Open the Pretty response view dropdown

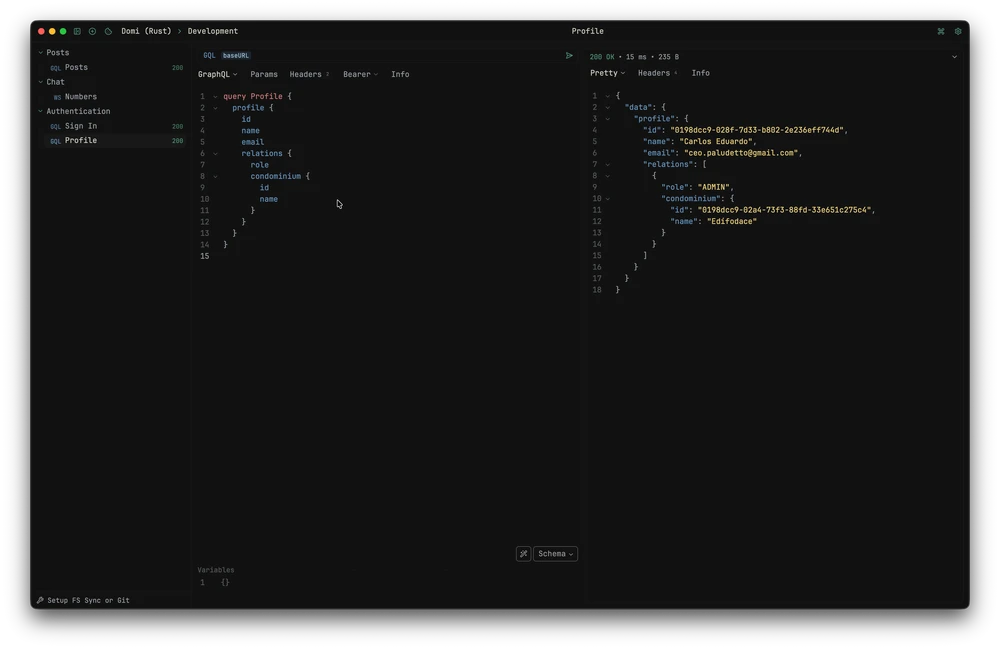[x=607, y=73]
